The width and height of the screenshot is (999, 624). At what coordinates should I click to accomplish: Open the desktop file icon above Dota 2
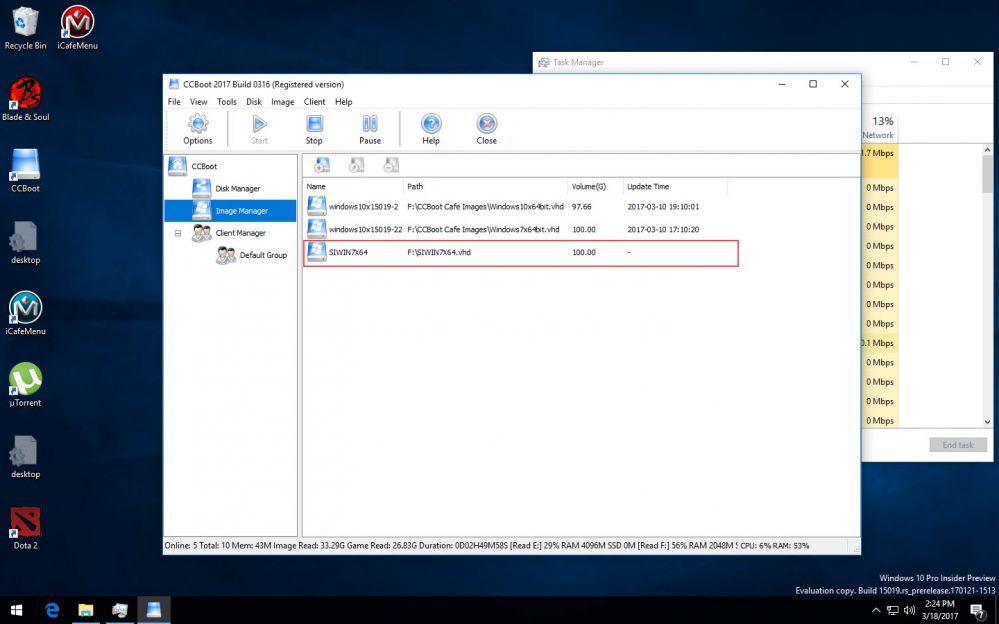click(25, 456)
